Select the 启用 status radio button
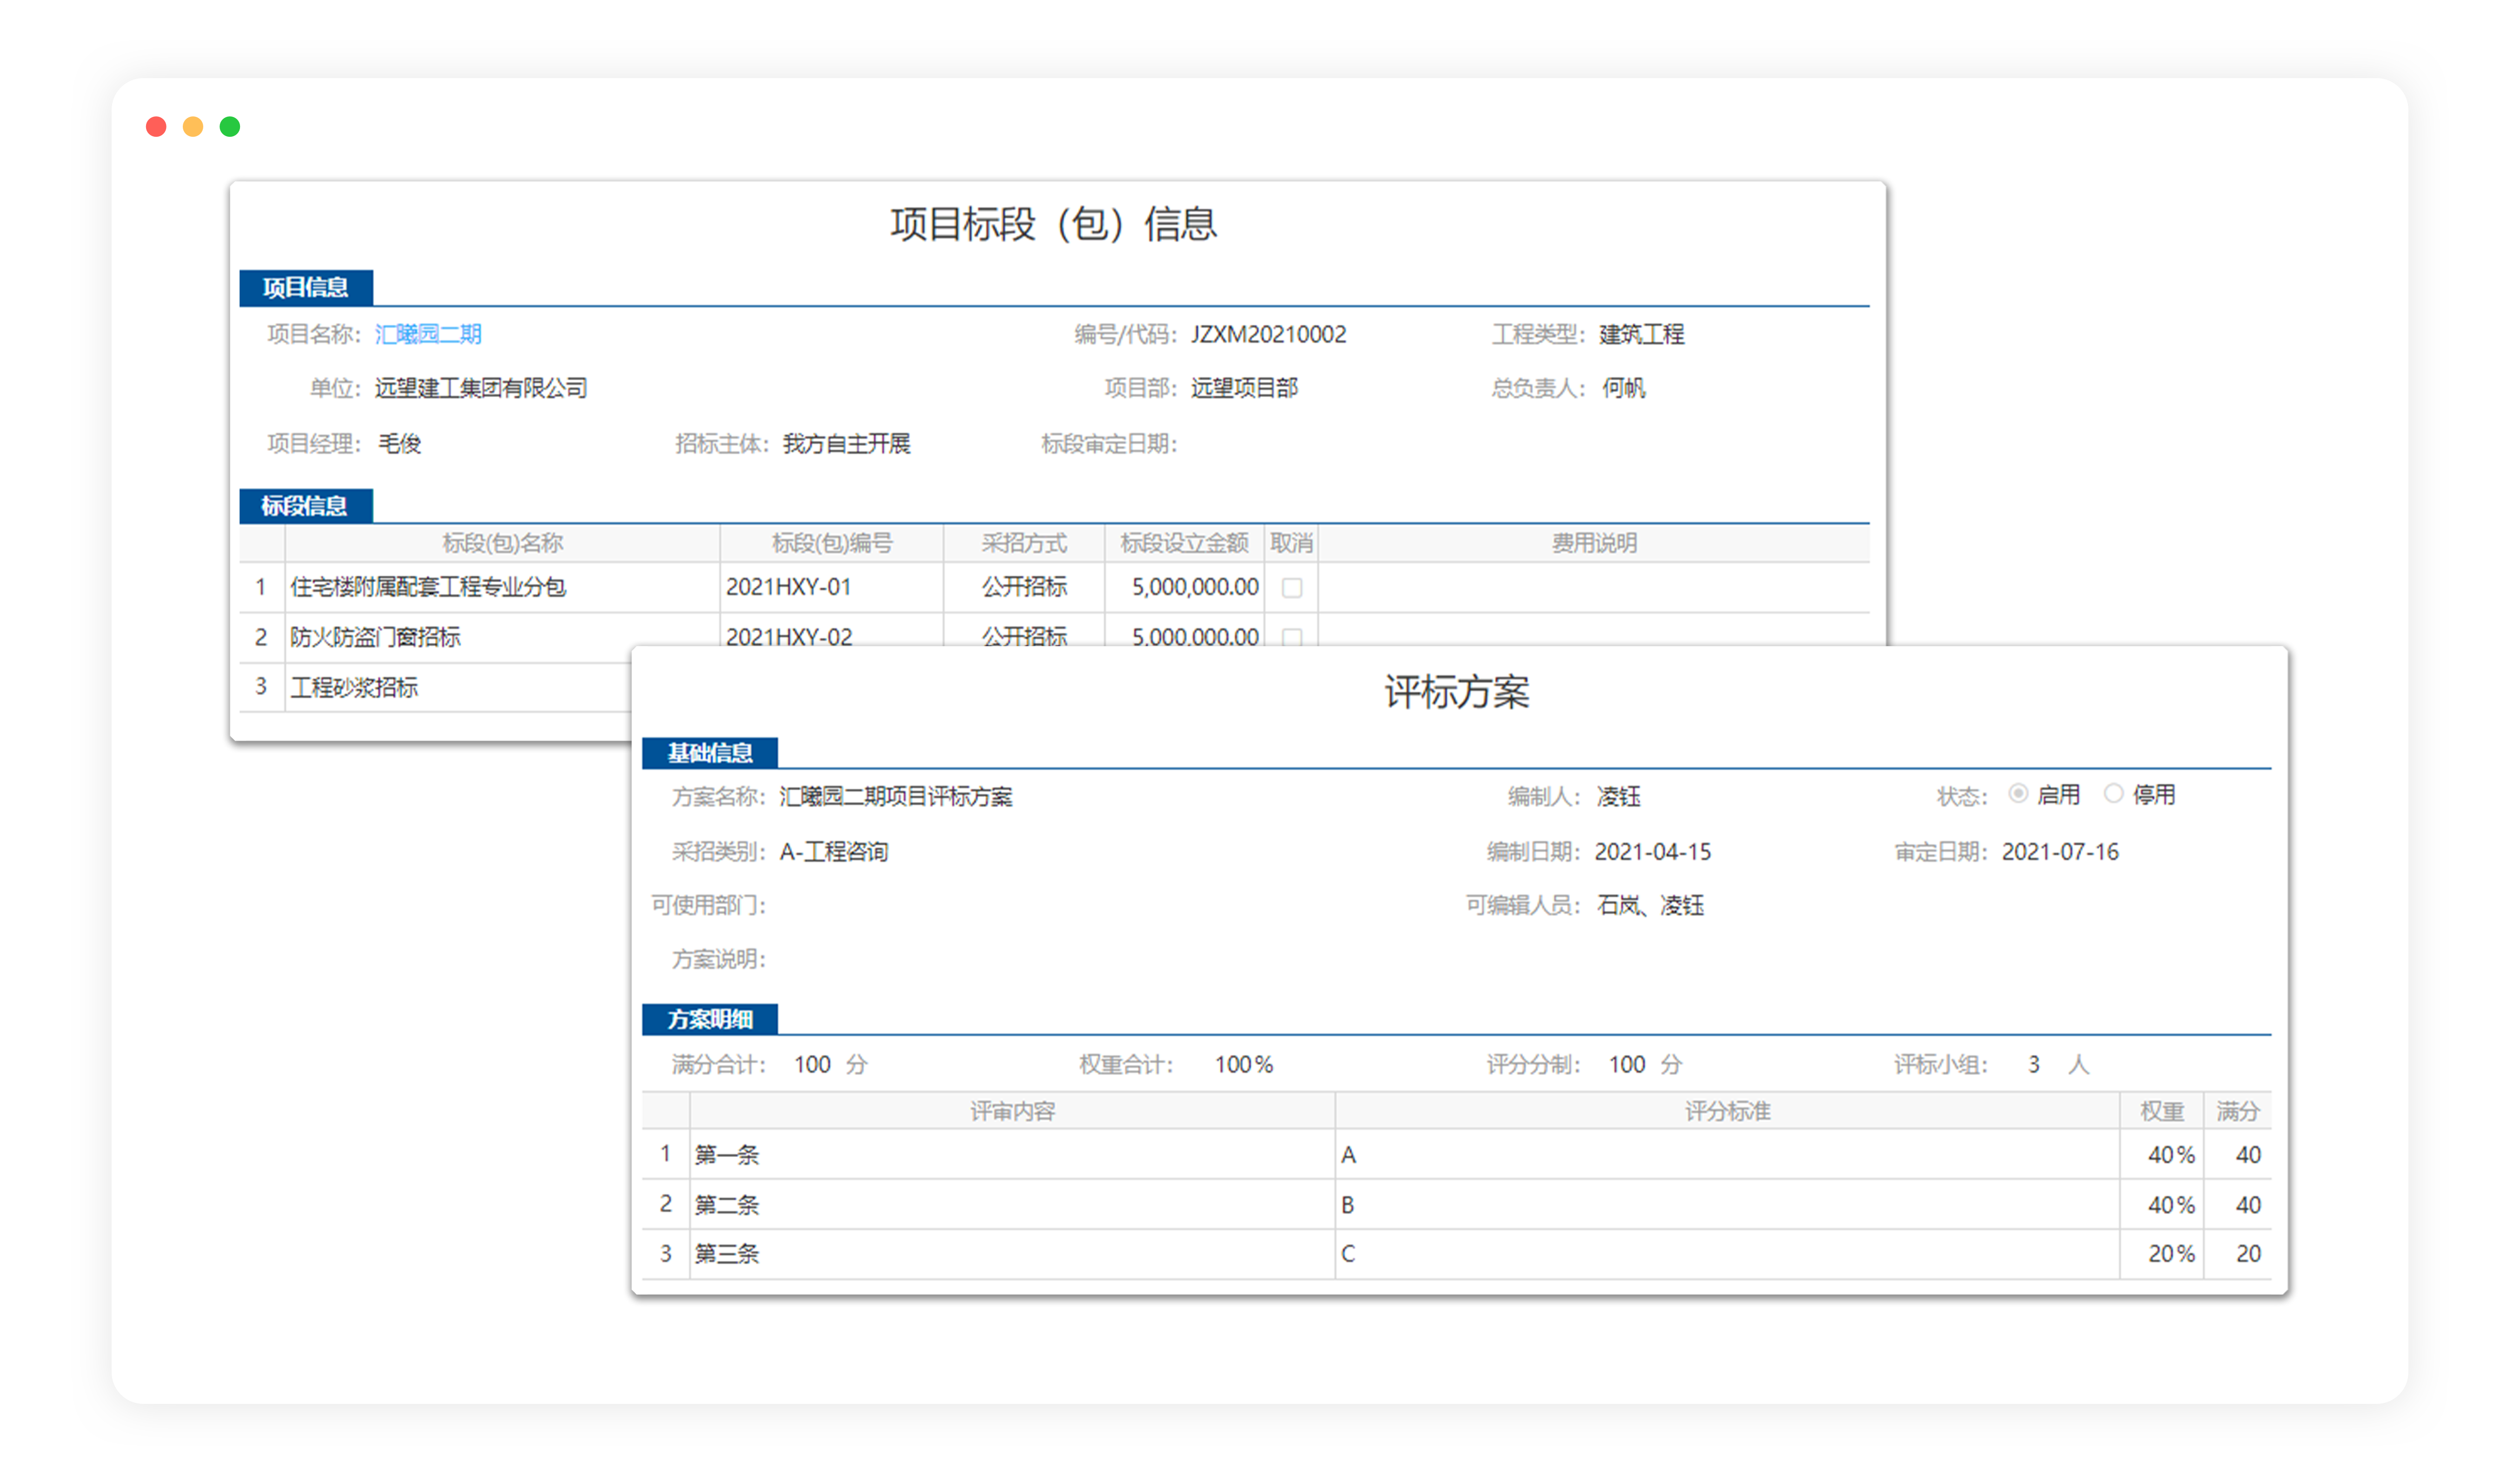2520x1482 pixels. (x=2018, y=794)
